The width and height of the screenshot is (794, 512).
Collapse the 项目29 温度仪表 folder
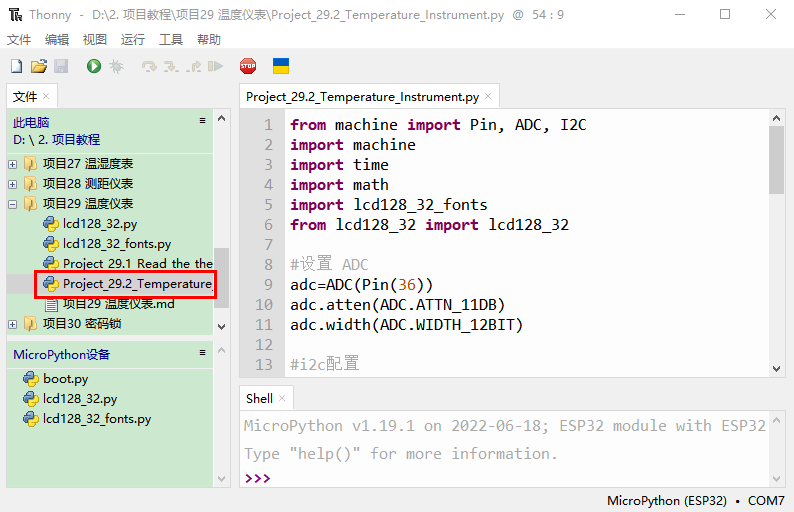[x=13, y=204]
